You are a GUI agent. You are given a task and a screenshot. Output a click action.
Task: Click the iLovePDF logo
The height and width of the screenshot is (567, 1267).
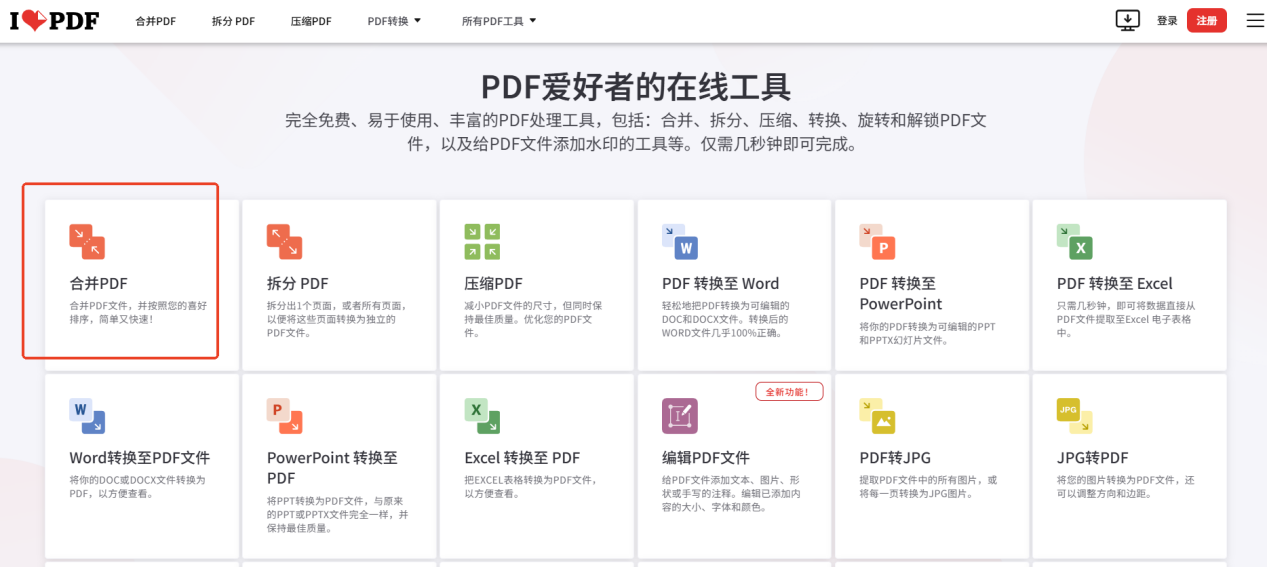[54, 20]
